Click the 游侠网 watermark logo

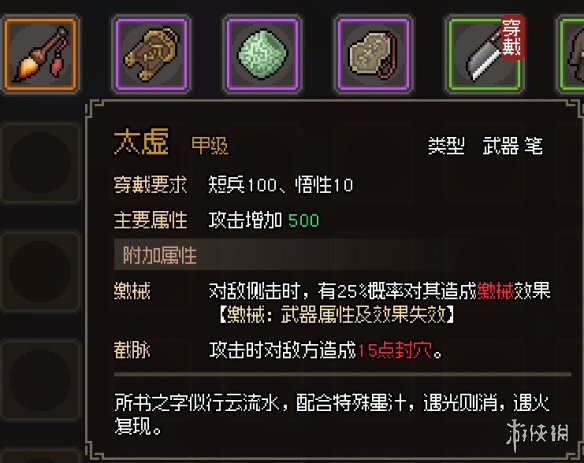coord(537,435)
